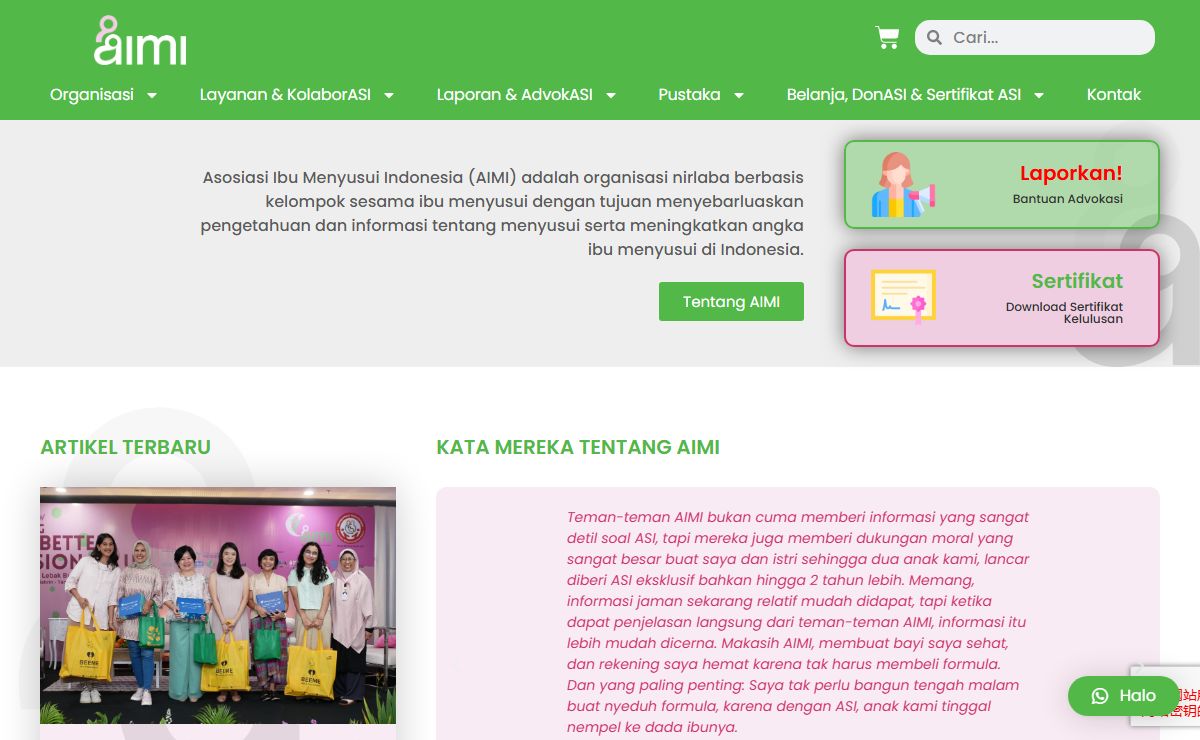The image size is (1200, 740).
Task: Click the AIMI organization description paragraph
Action: (502, 213)
